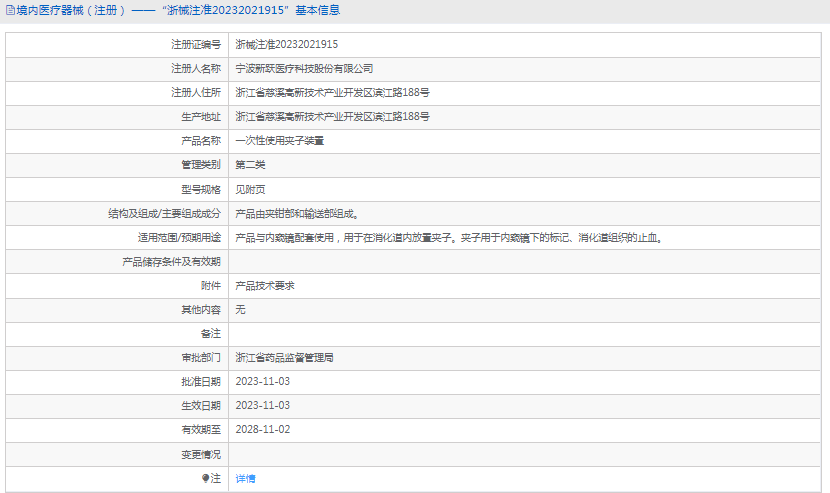The image size is (830, 493).
Task: Click the product name 一次性使用夹子装置
Action: (279, 141)
